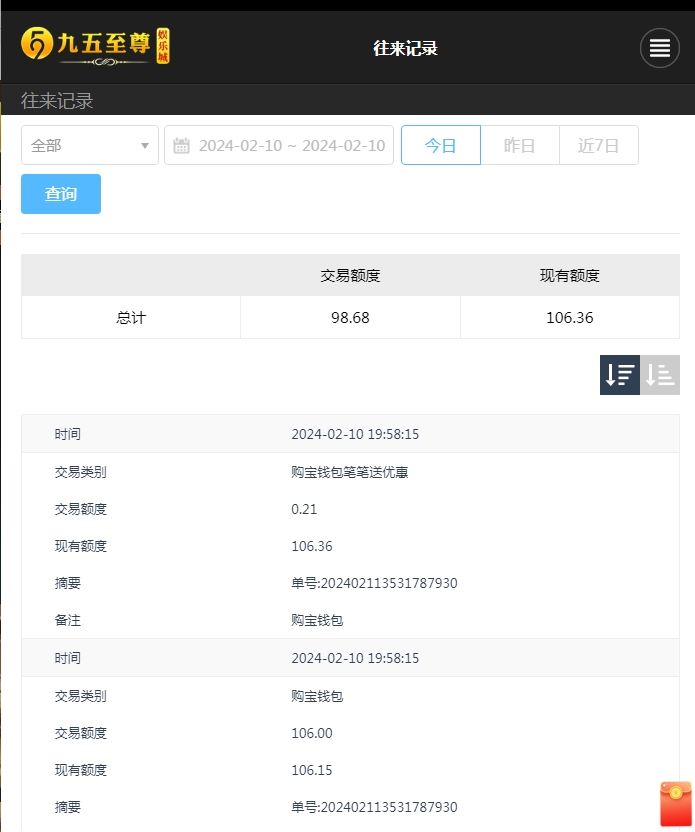Click the 总计 row label

click(131, 318)
